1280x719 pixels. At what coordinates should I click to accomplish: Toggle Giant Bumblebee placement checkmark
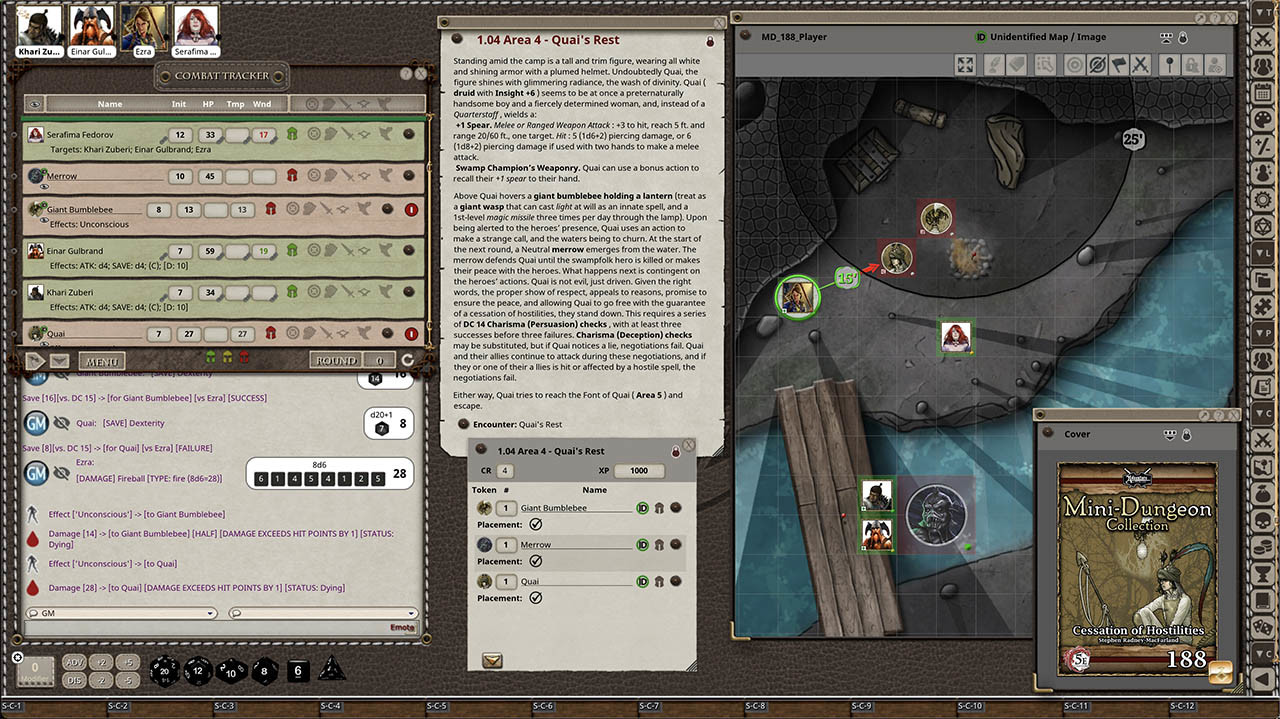536,524
